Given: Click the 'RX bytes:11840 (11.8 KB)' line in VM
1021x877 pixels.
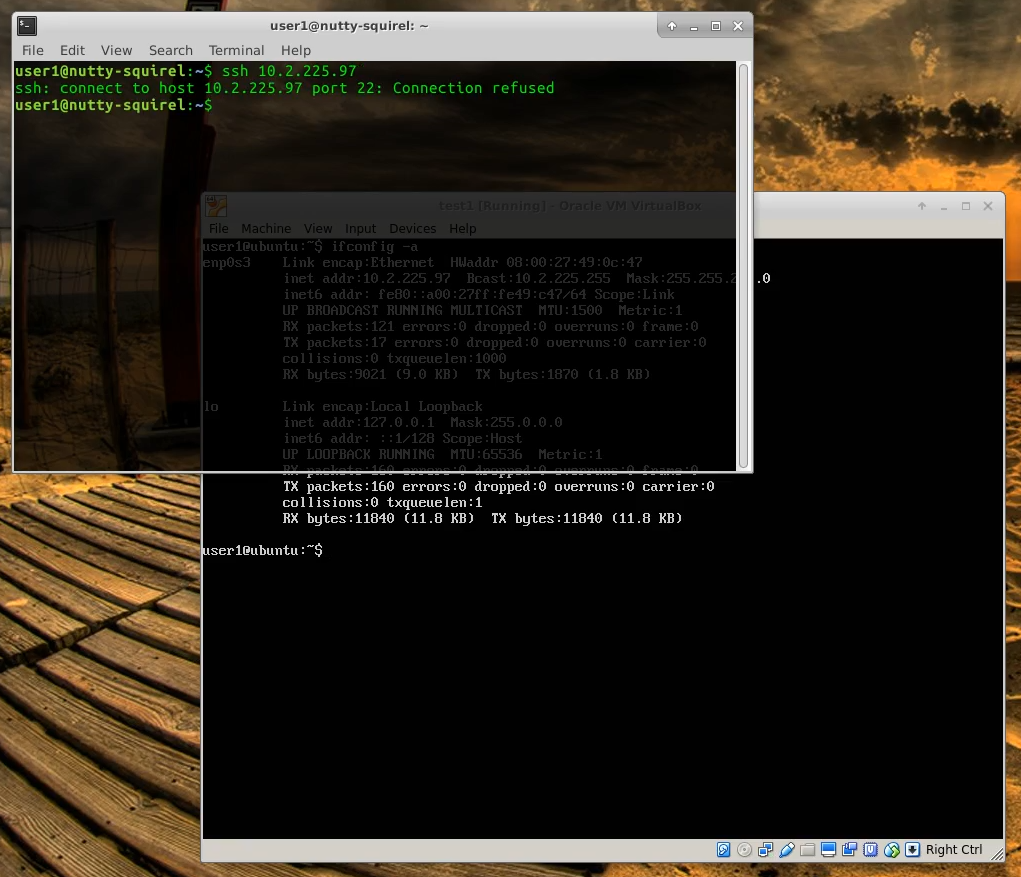Looking at the screenshot, I should tap(483, 518).
